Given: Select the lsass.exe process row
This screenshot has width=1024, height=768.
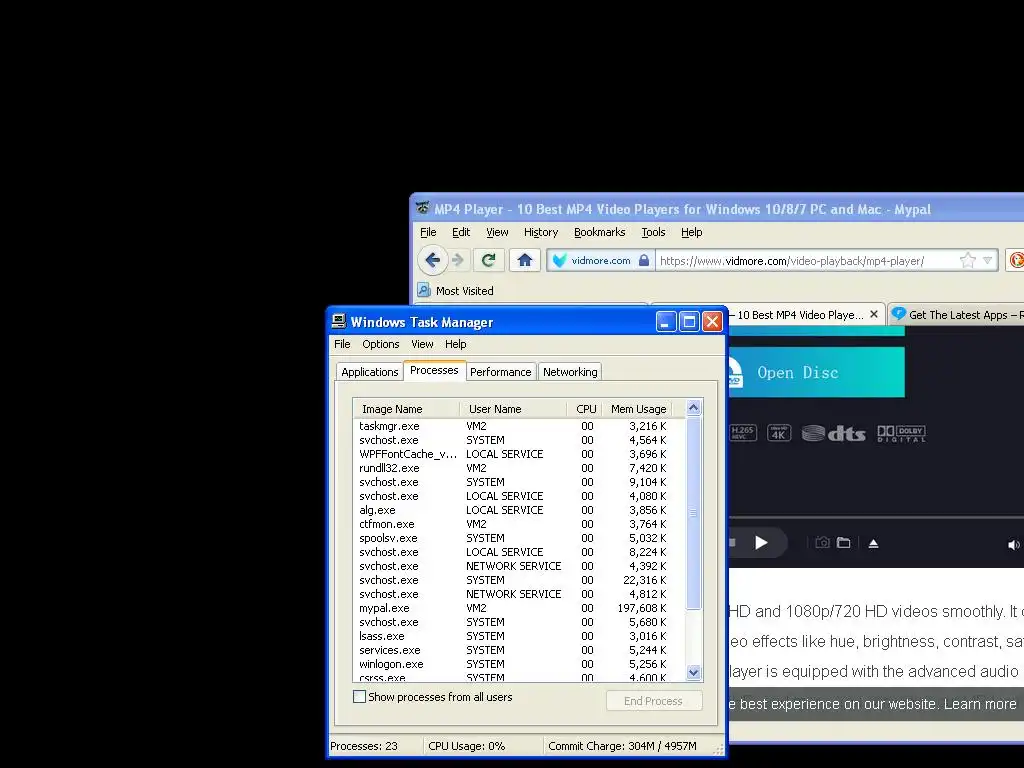Looking at the screenshot, I should (x=519, y=636).
